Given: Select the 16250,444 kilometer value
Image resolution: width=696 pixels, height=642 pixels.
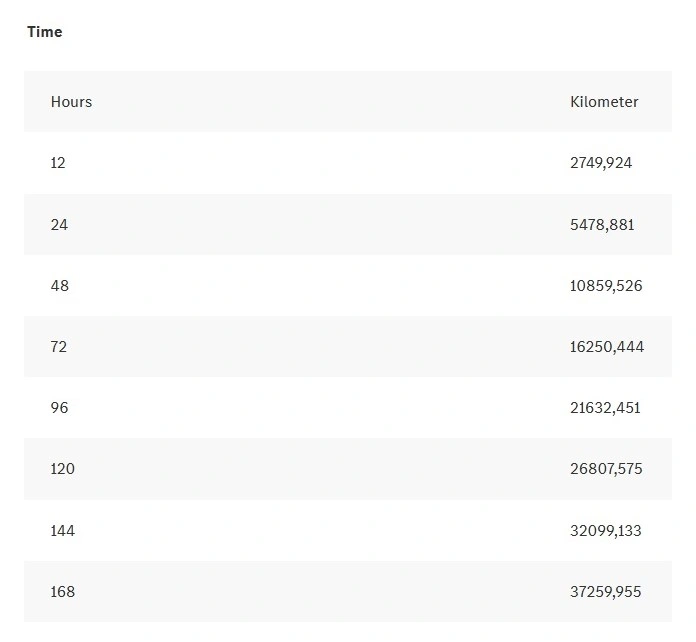Looking at the screenshot, I should point(607,347).
